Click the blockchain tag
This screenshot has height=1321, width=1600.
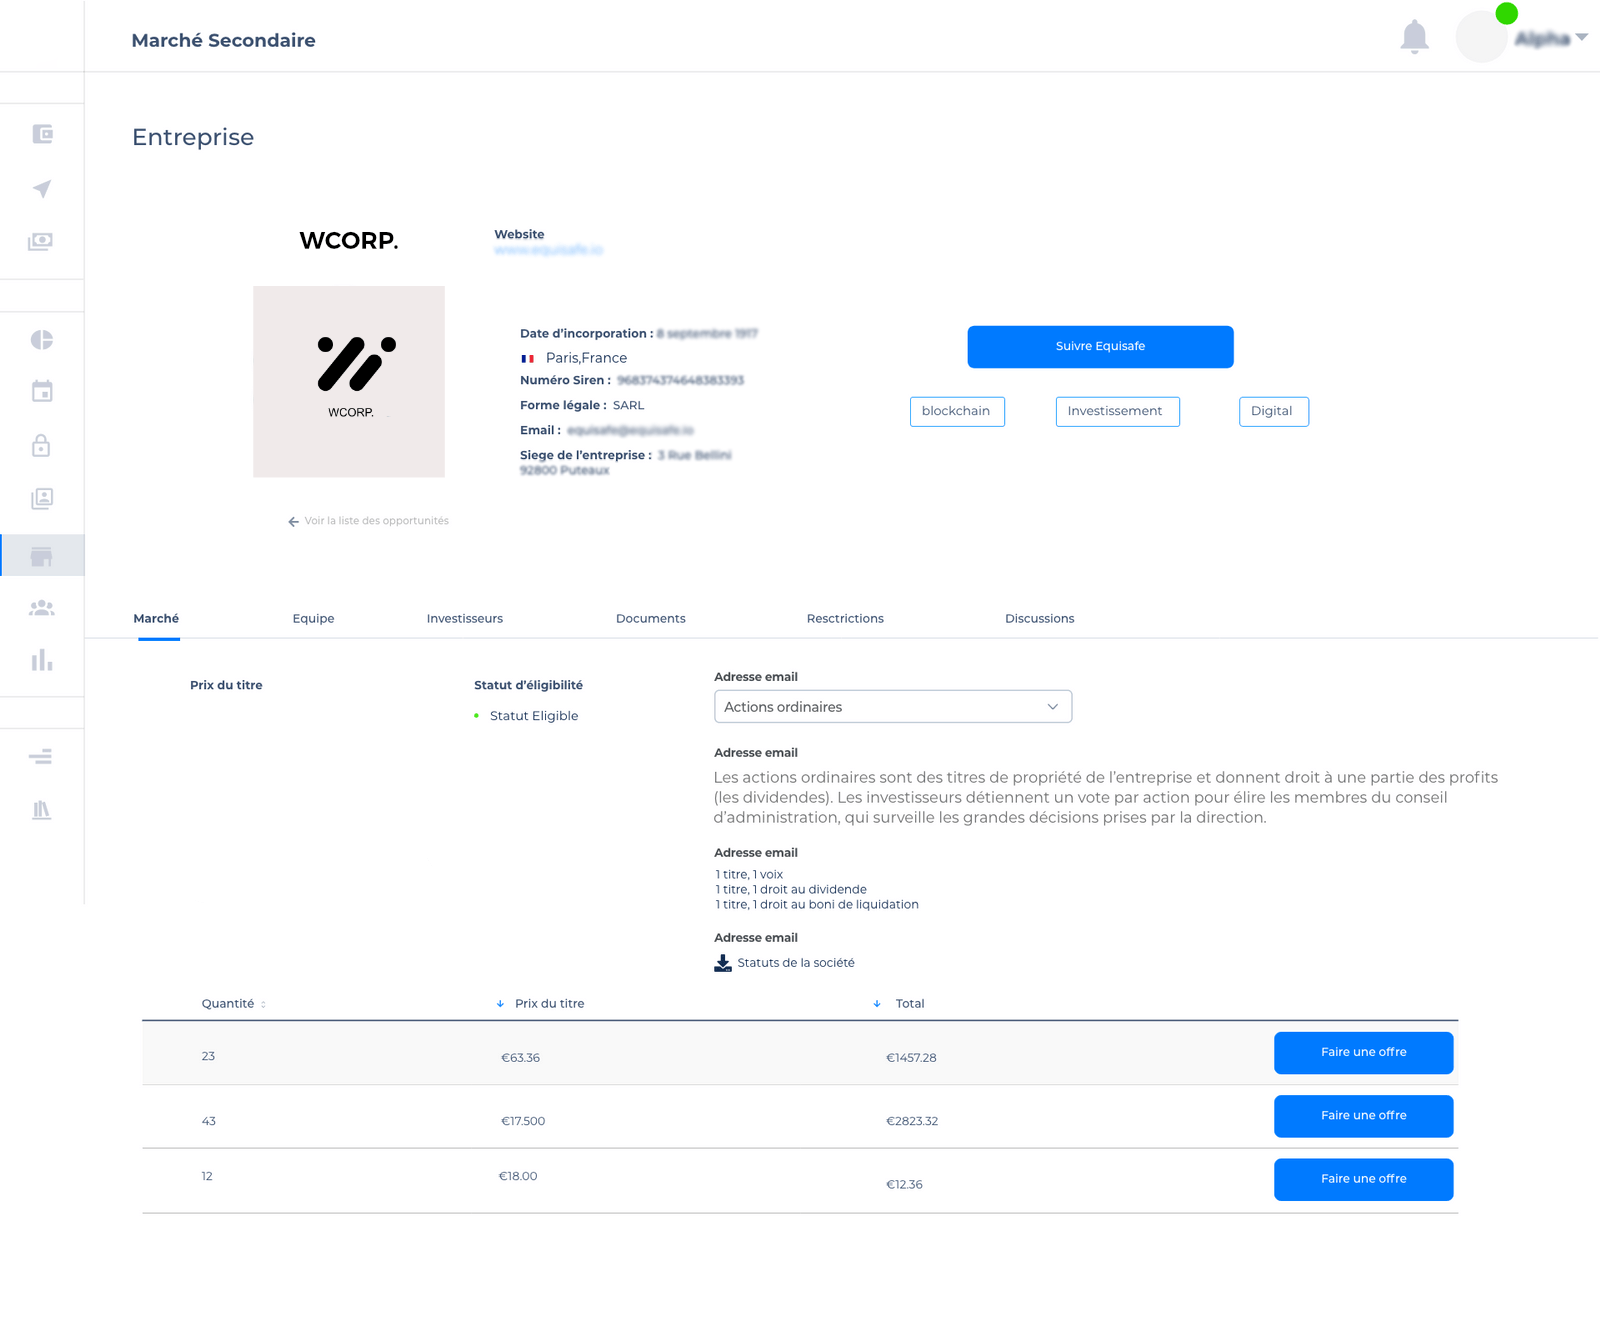click(x=956, y=411)
